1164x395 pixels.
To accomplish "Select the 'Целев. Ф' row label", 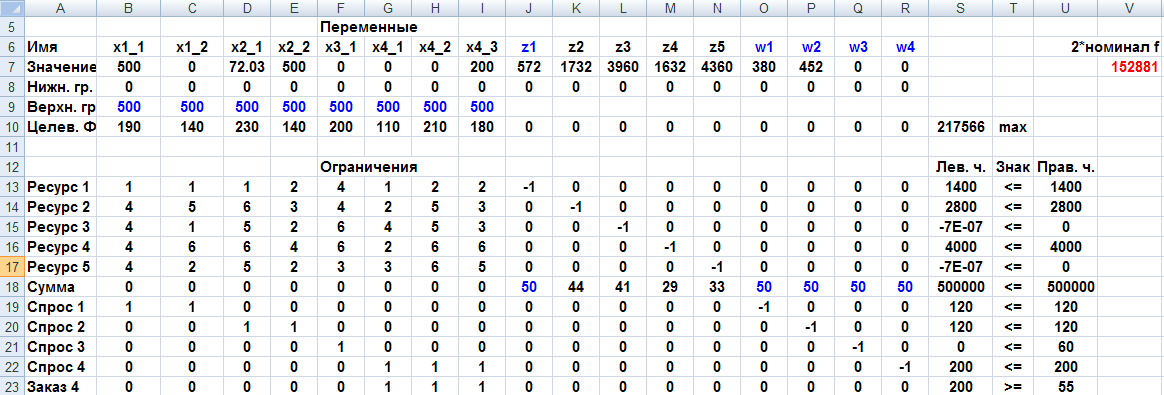I will 59,127.
